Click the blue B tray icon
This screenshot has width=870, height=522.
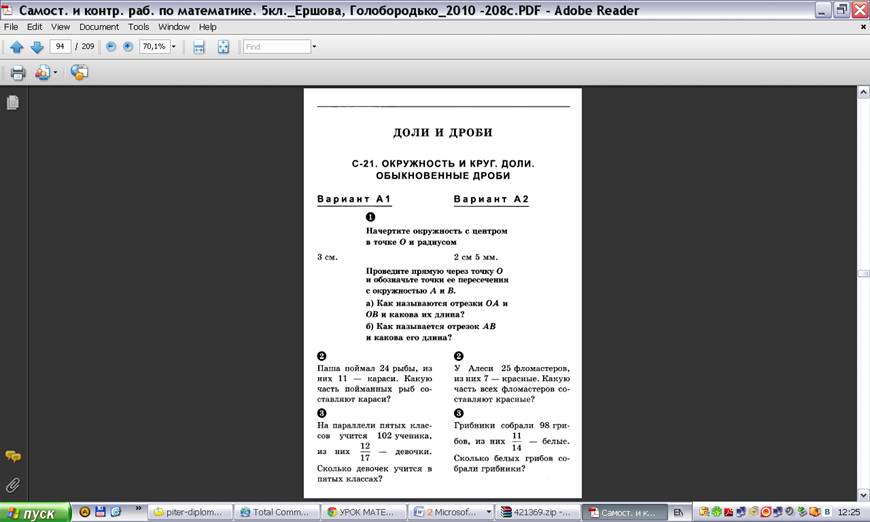tap(827, 512)
